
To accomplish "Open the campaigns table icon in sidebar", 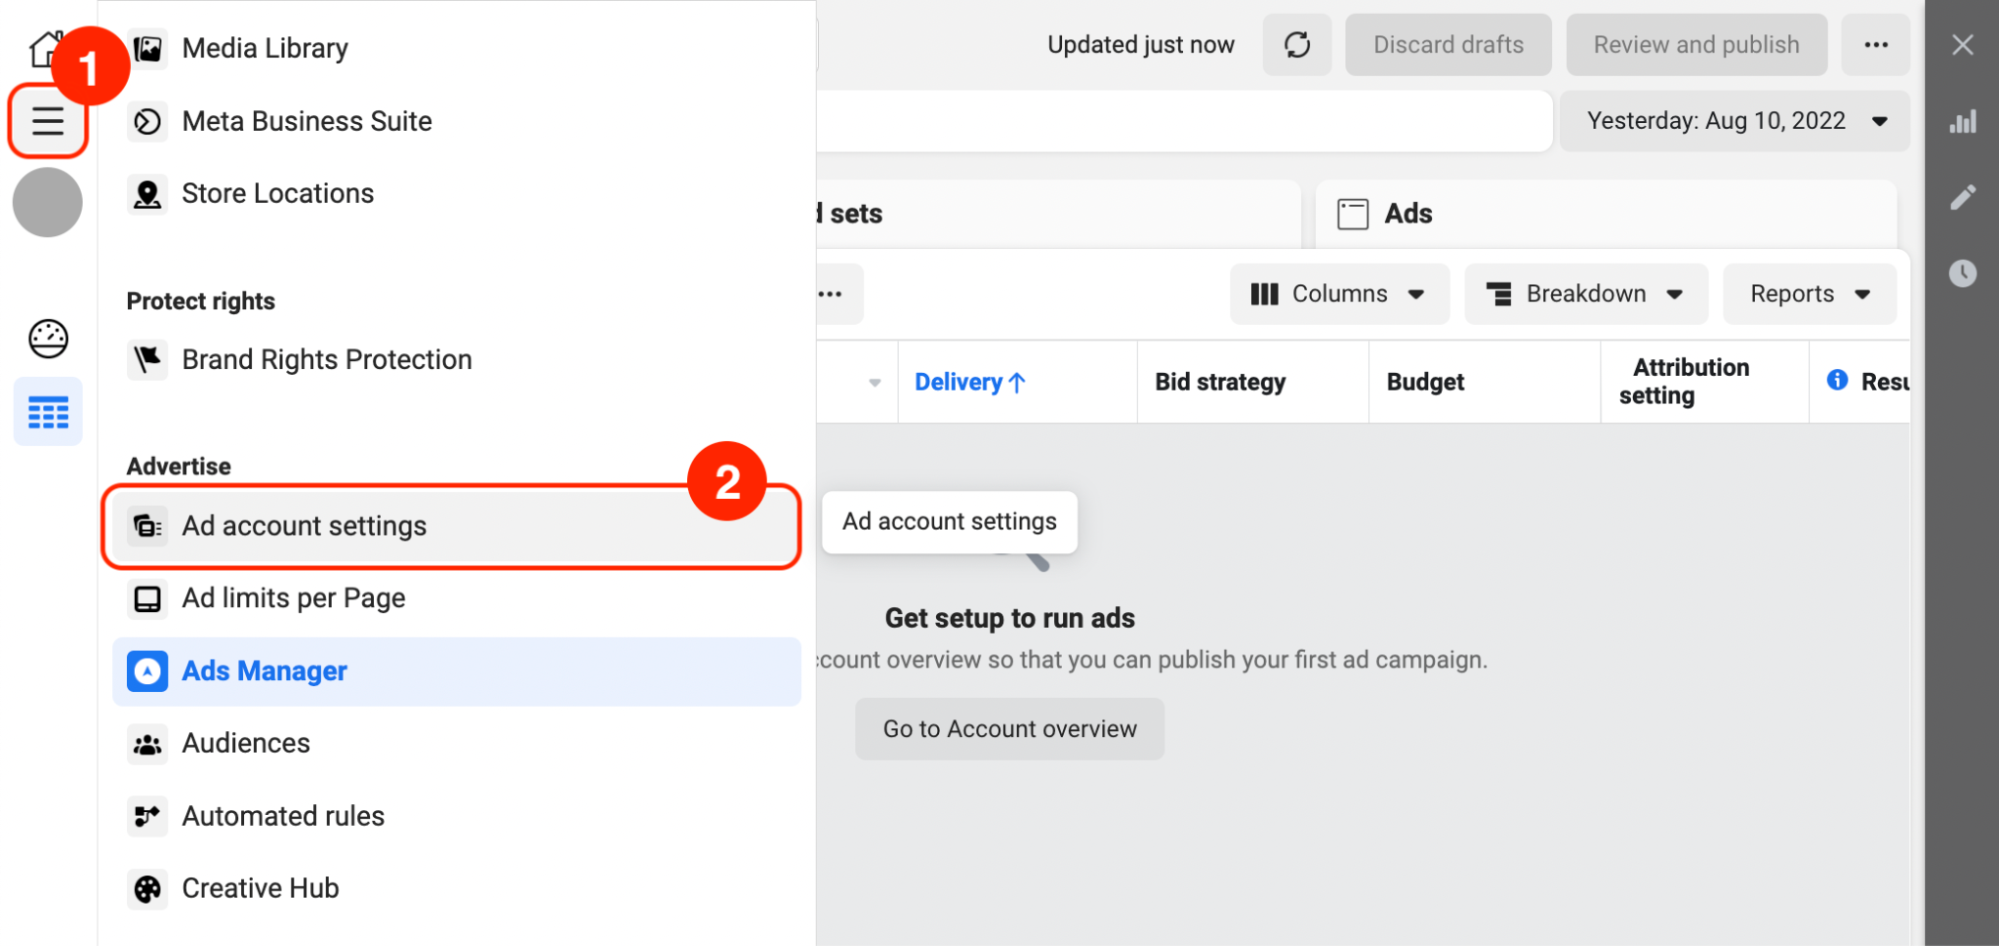I will click(47, 410).
